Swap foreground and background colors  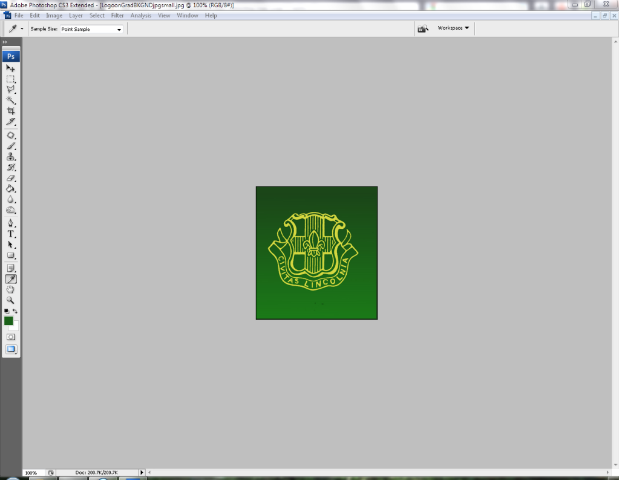15,311
